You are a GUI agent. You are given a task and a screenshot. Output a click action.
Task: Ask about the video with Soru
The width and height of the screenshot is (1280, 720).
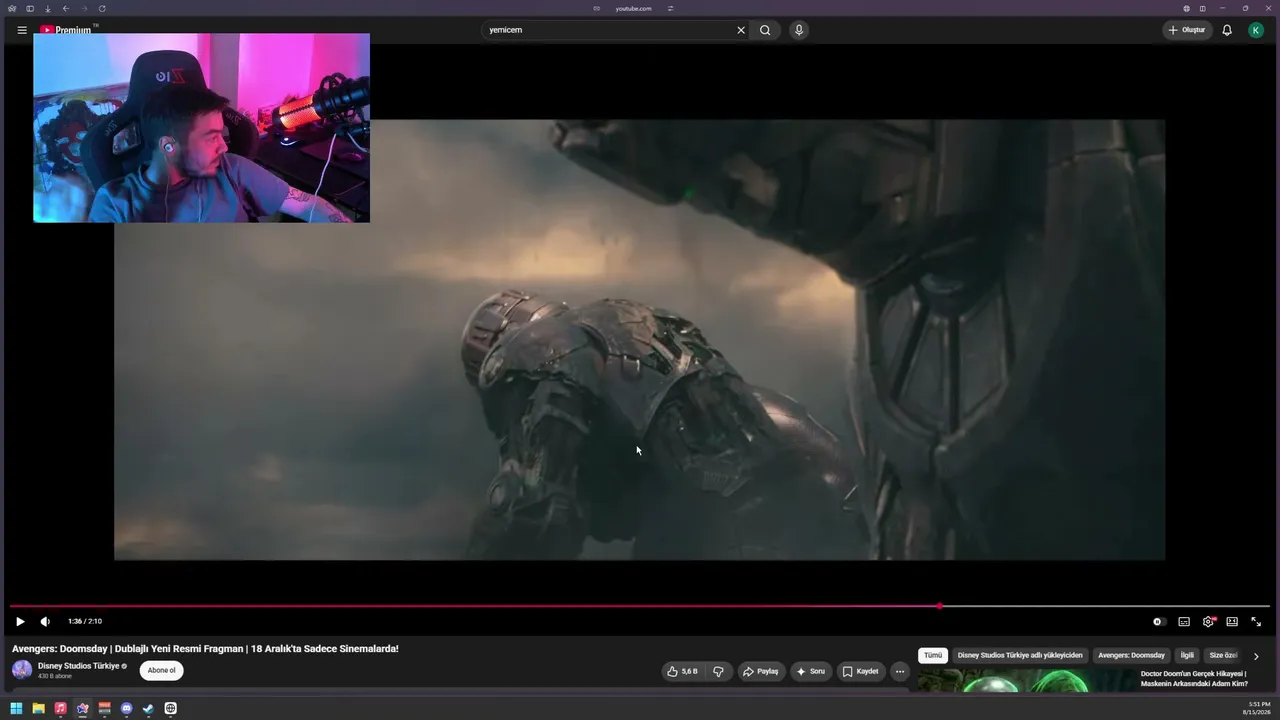point(811,671)
